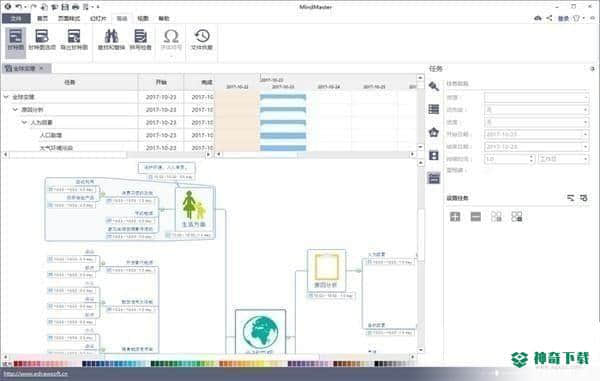Screen dimensions: 600x381
Task: Close the open document tab
Action: tap(41, 68)
